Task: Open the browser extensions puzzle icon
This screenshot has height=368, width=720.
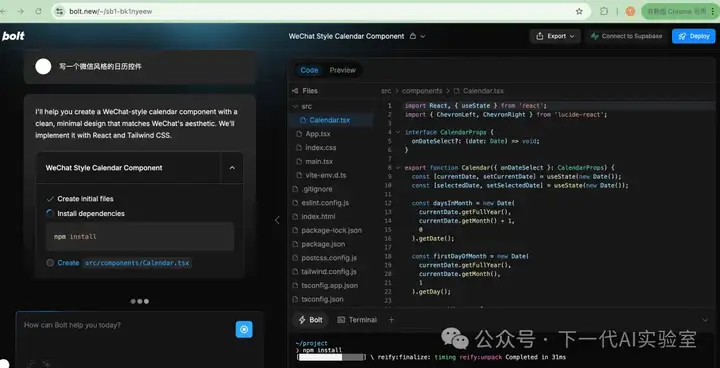Action: 604,11
